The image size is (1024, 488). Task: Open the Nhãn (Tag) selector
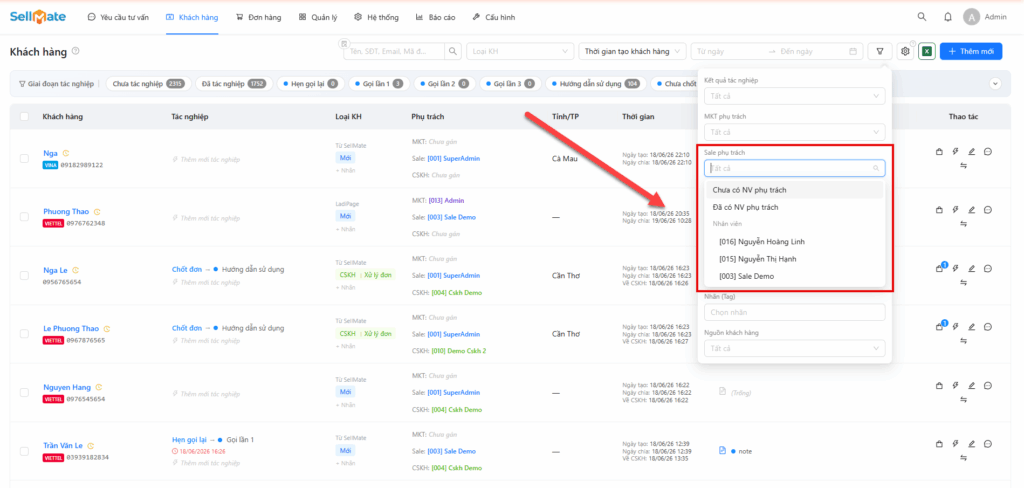pos(794,312)
